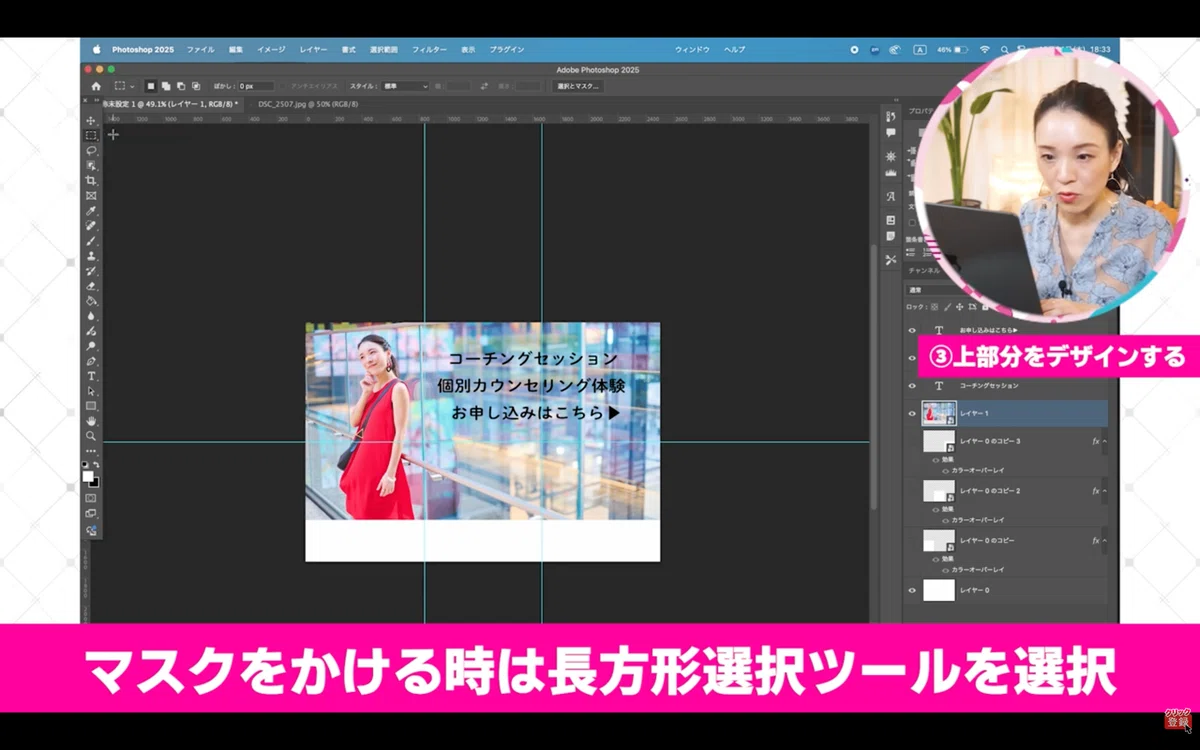Select the Lasso tool

pos(91,150)
